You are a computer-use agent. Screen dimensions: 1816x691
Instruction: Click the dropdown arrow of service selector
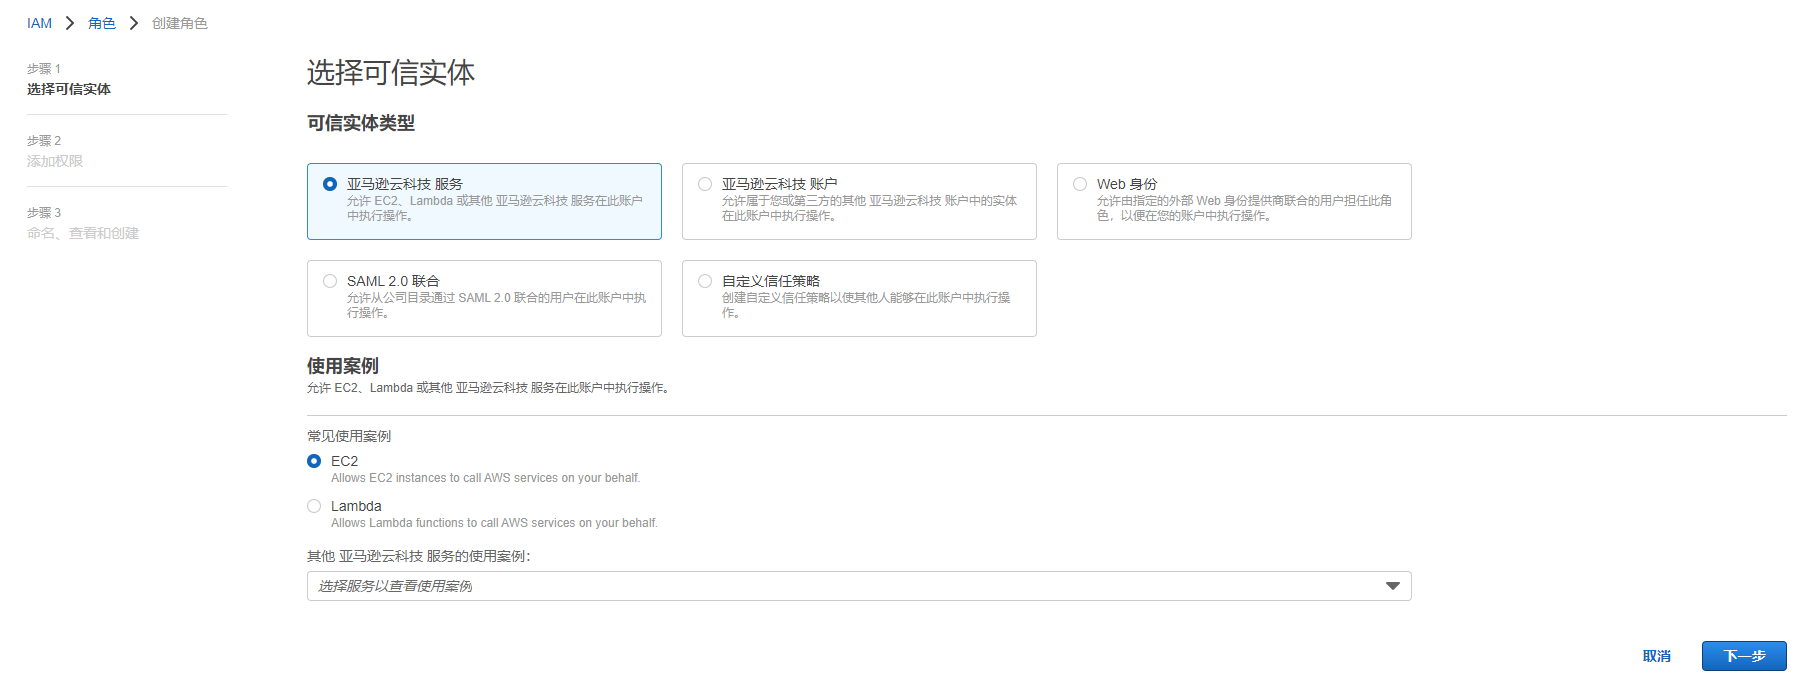click(1392, 586)
